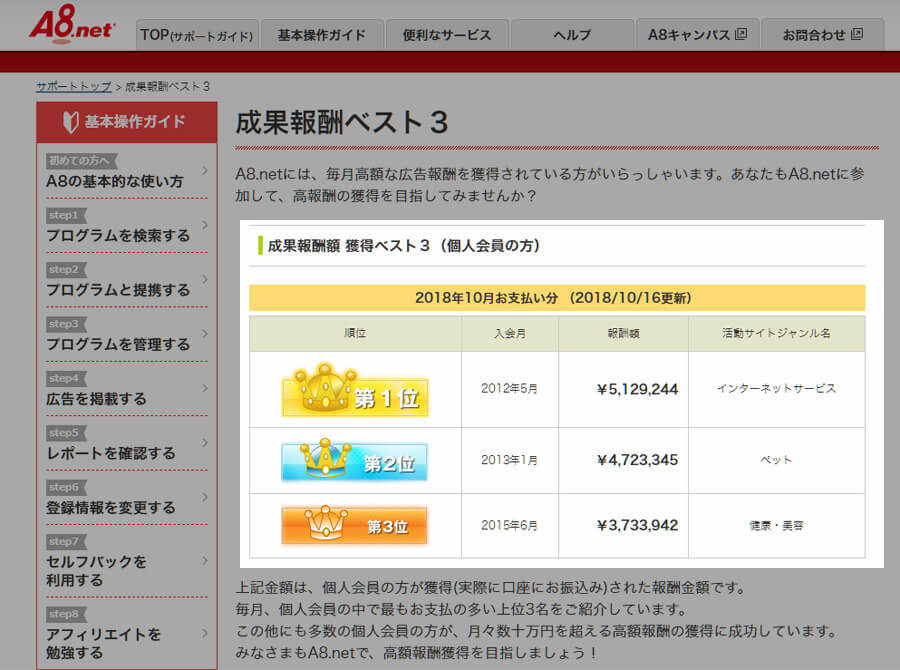Click the 順位 column header
This screenshot has height=670, width=900.
(x=355, y=334)
